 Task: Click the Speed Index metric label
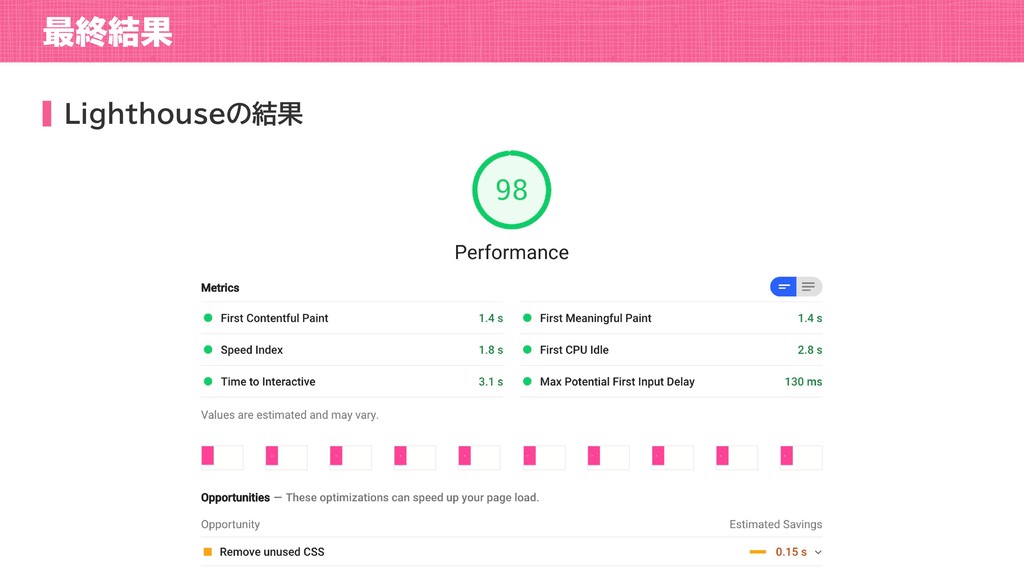click(251, 350)
